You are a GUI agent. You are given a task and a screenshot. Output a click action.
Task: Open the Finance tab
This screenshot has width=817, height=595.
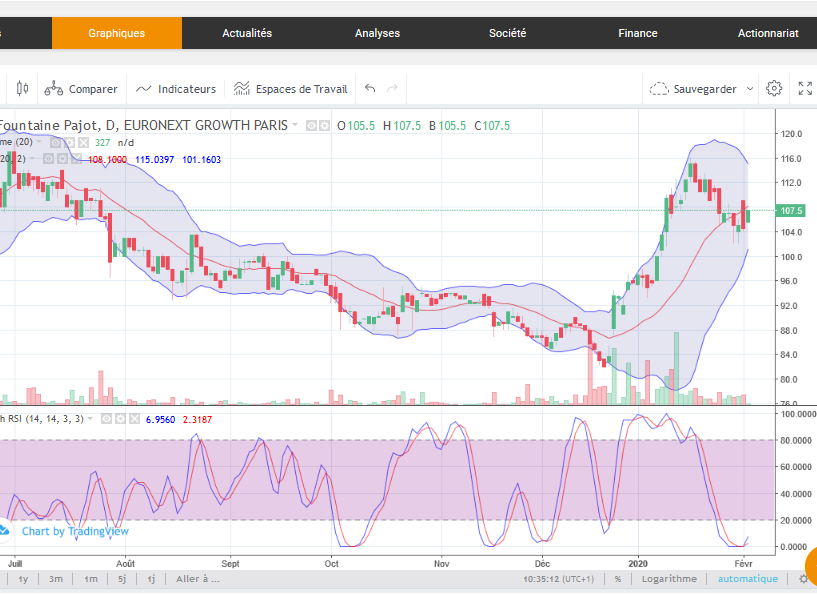638,33
